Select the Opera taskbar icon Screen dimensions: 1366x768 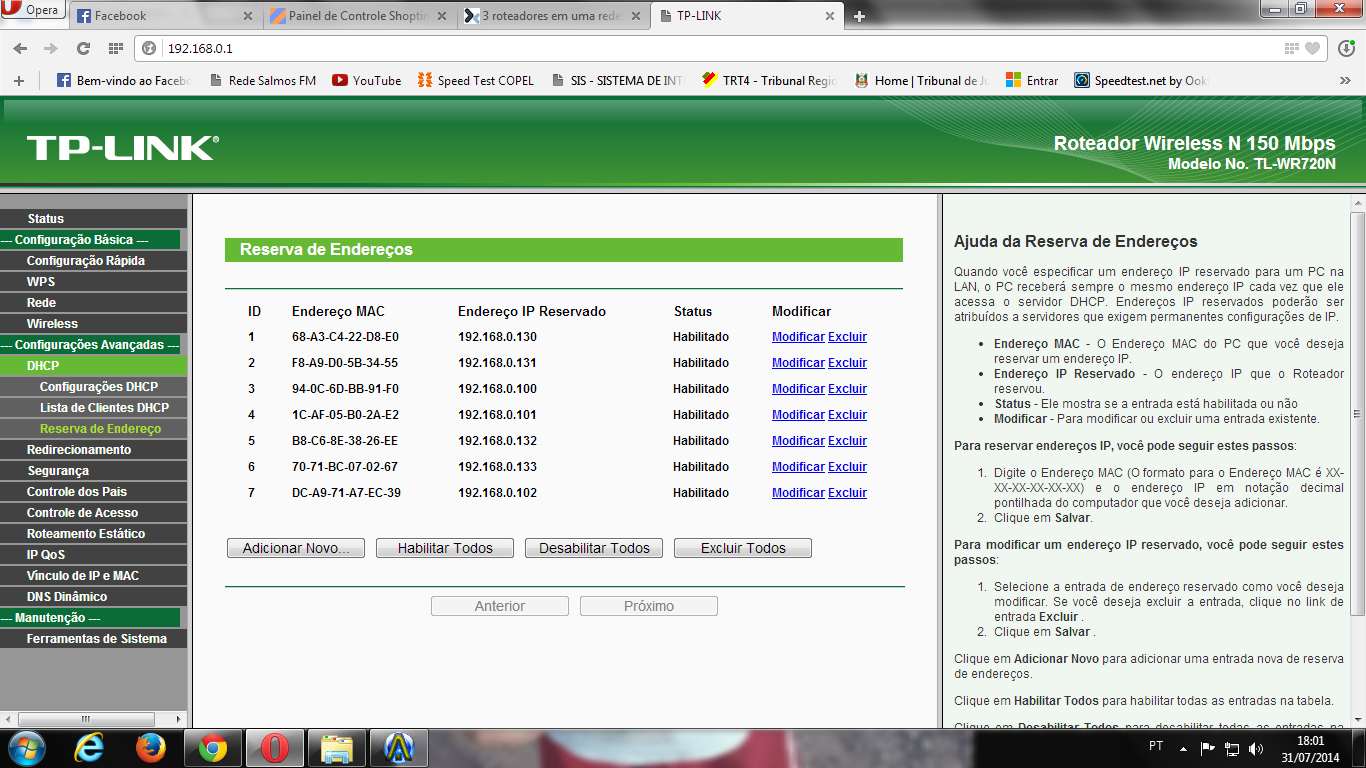(x=275, y=747)
